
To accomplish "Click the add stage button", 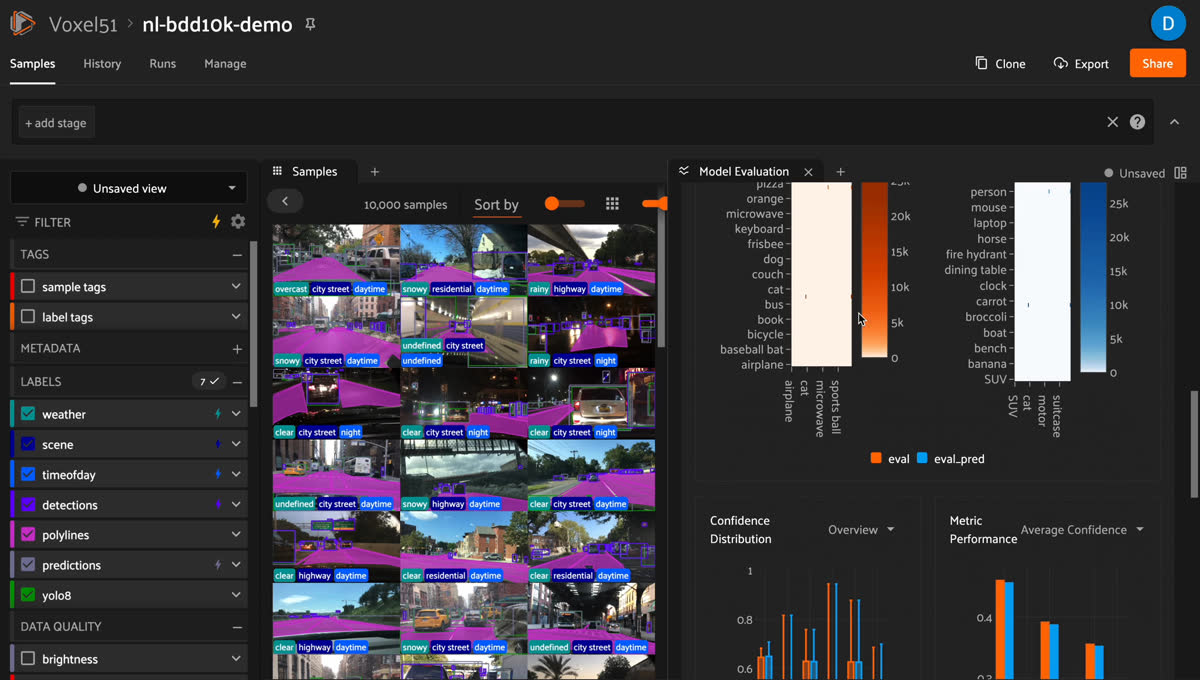I will [x=56, y=123].
